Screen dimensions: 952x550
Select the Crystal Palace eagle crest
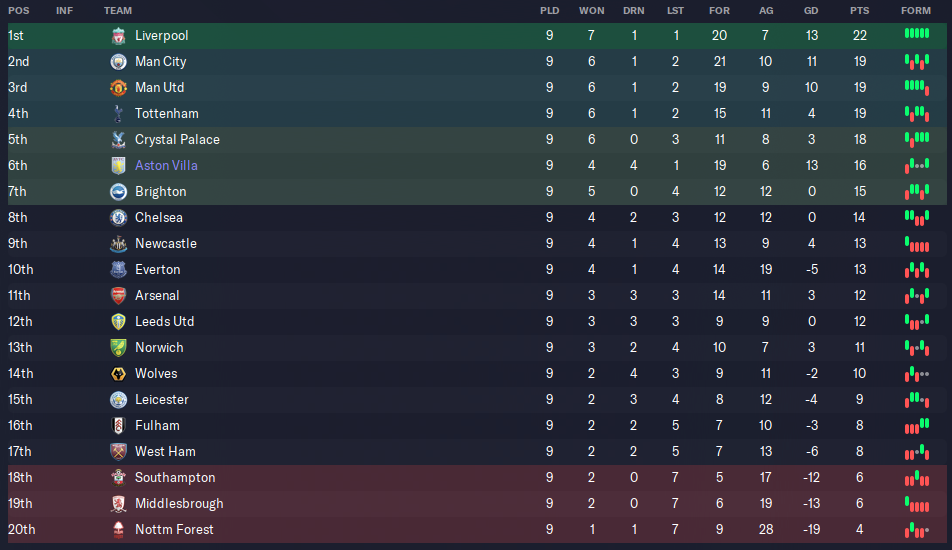click(118, 140)
